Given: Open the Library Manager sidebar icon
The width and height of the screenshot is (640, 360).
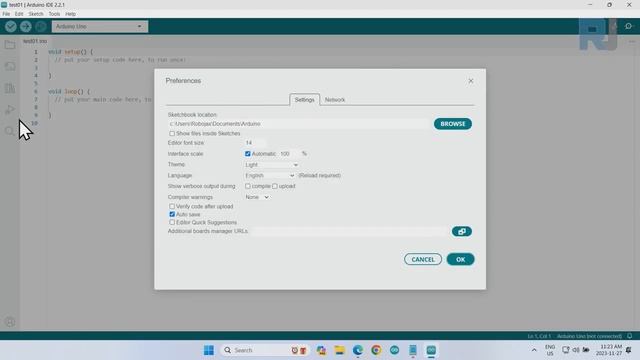Looking at the screenshot, I should [x=10, y=88].
